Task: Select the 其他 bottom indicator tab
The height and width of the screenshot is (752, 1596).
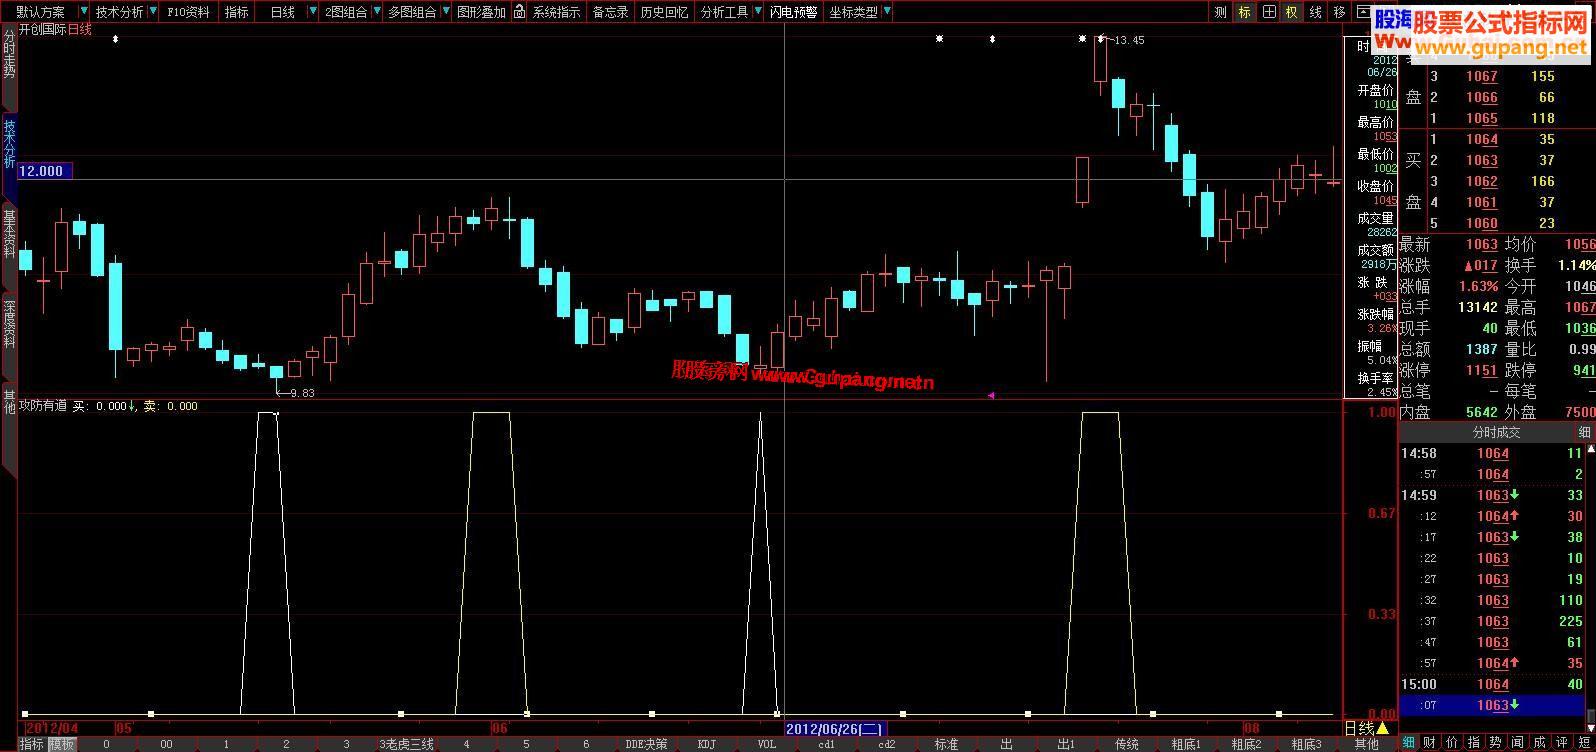Action: tap(1366, 744)
